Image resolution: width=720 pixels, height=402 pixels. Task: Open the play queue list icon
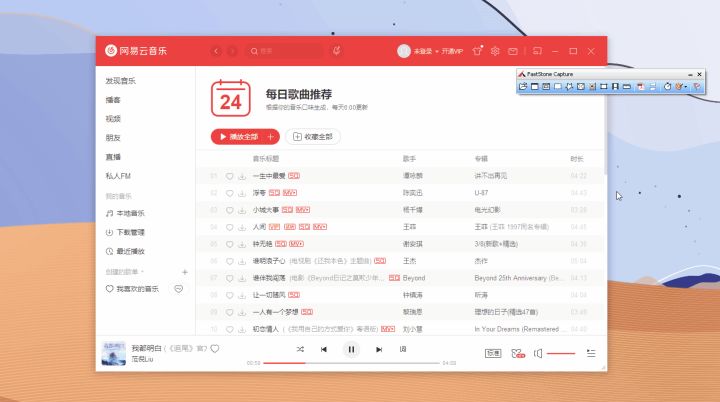point(591,353)
